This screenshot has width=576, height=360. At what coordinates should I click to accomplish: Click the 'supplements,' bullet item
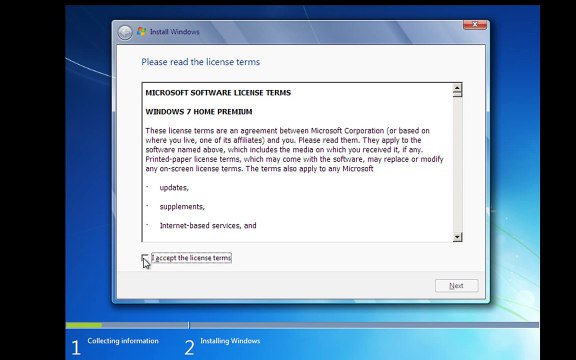click(x=182, y=207)
